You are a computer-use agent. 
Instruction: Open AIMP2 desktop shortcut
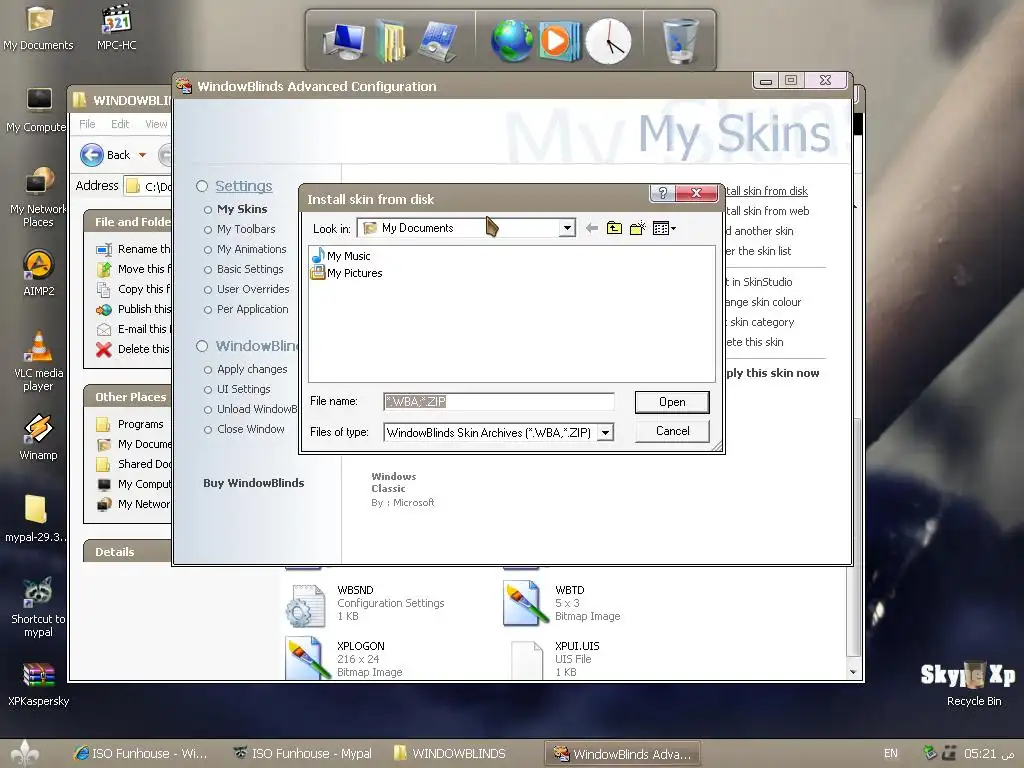tap(39, 273)
